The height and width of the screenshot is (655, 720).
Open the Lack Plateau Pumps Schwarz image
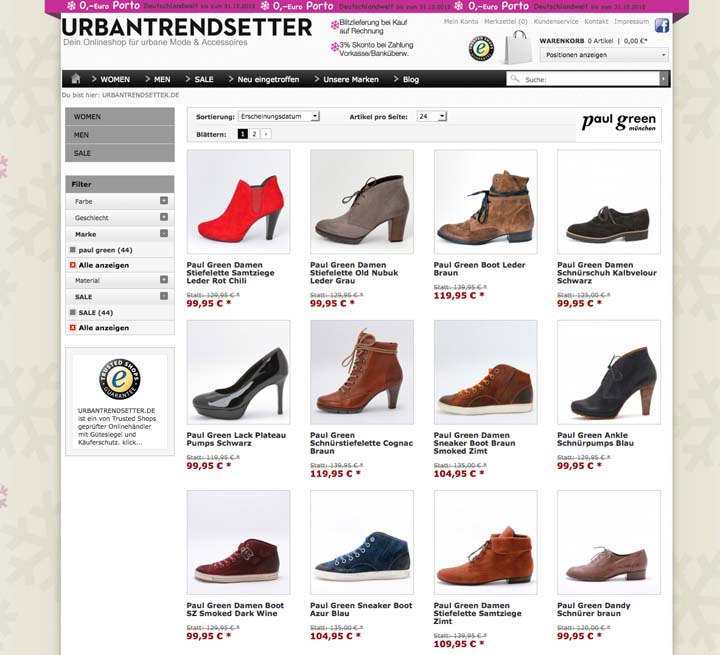[238, 372]
